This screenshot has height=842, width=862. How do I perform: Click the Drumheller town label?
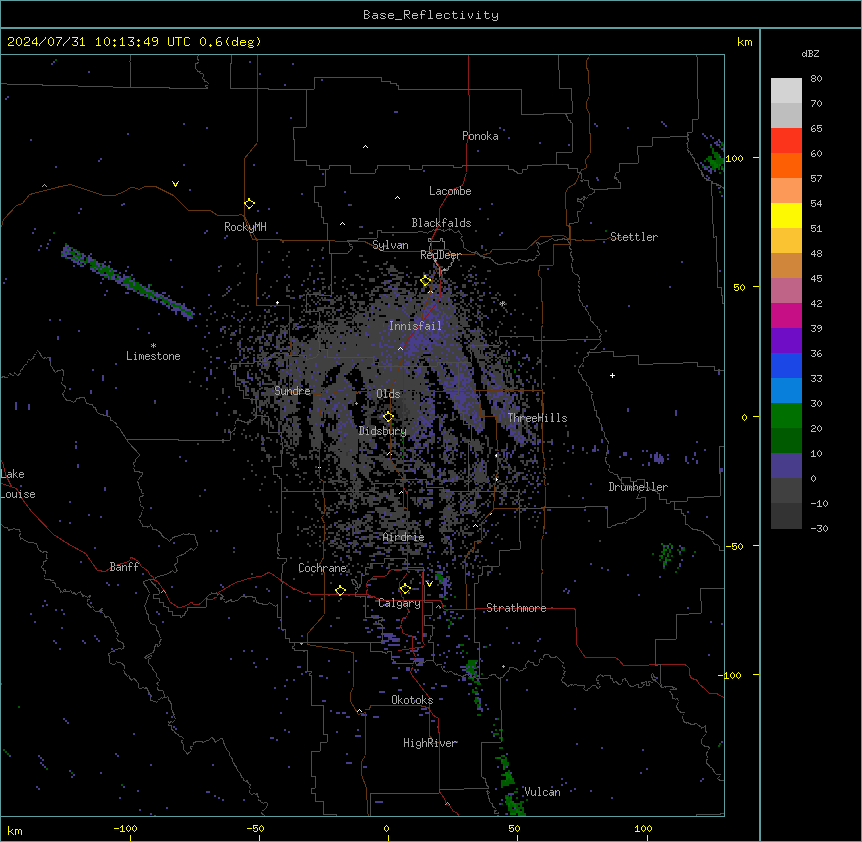[638, 487]
